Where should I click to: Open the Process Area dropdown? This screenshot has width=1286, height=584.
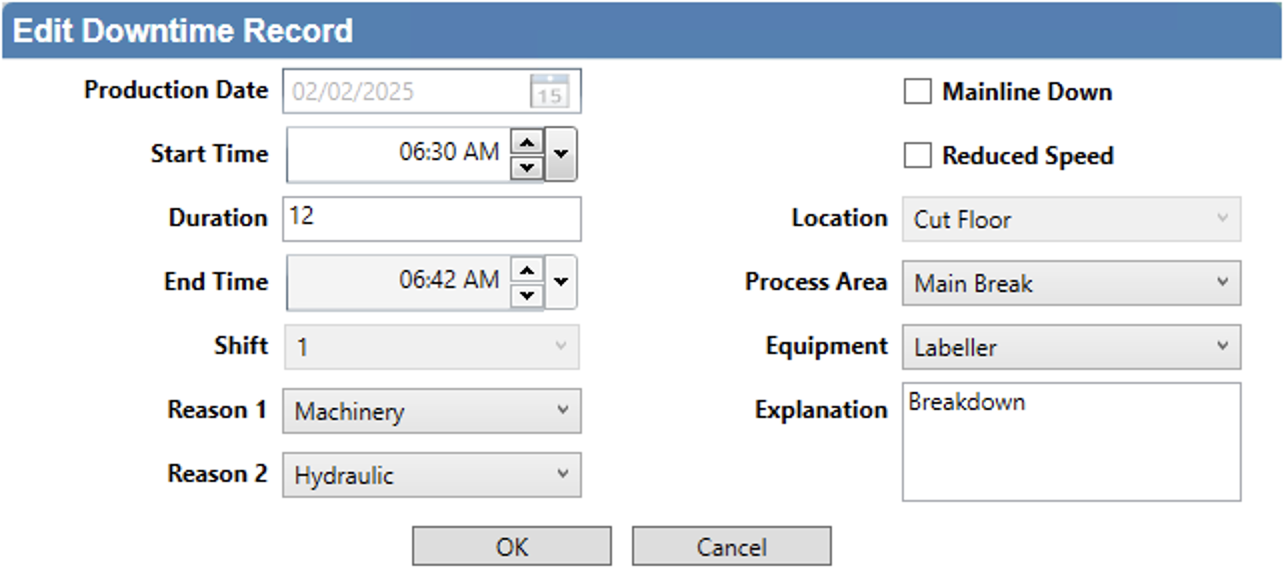pos(1071,283)
